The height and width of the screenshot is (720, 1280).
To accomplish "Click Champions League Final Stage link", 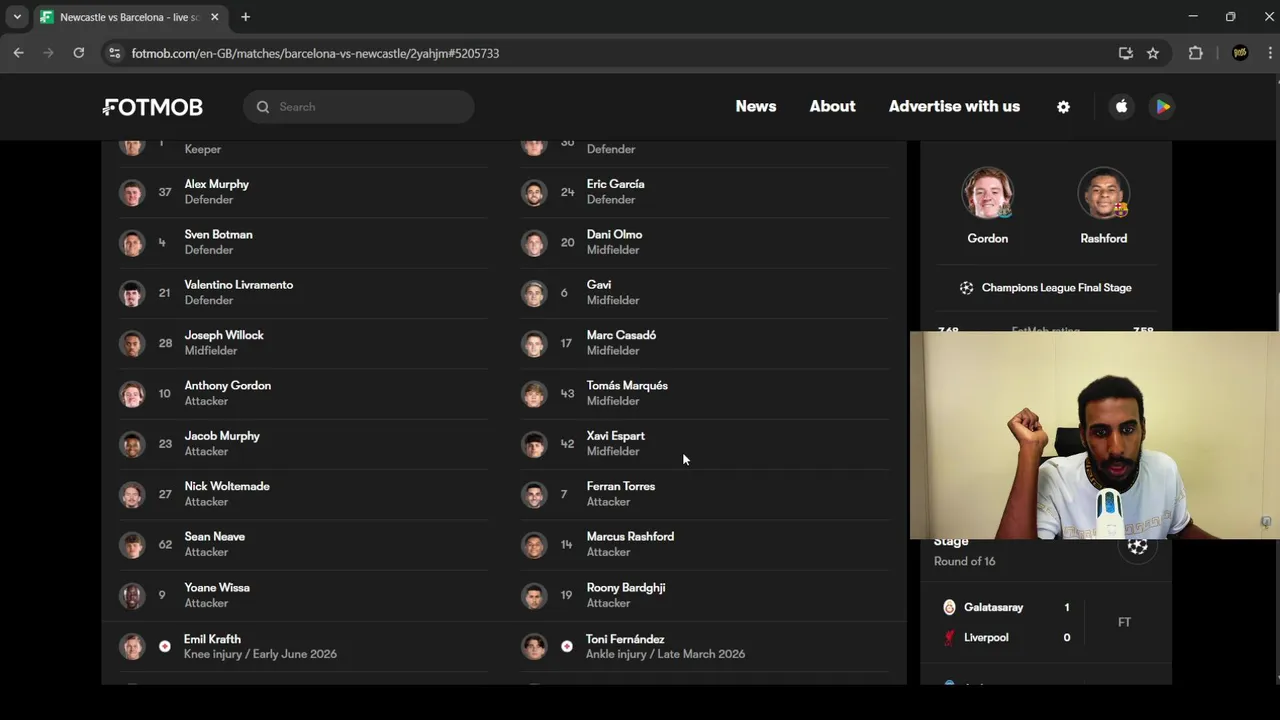I will pyautogui.click(x=1045, y=288).
